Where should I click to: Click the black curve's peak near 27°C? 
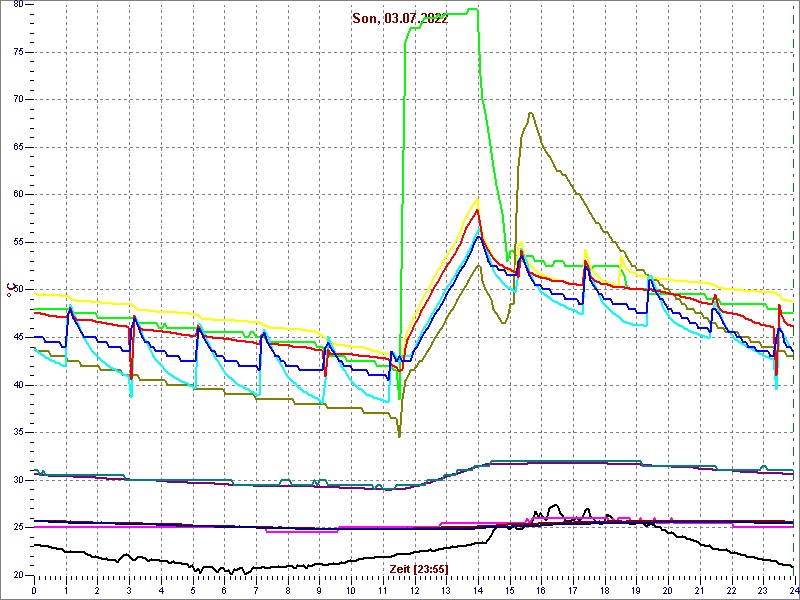pos(555,506)
